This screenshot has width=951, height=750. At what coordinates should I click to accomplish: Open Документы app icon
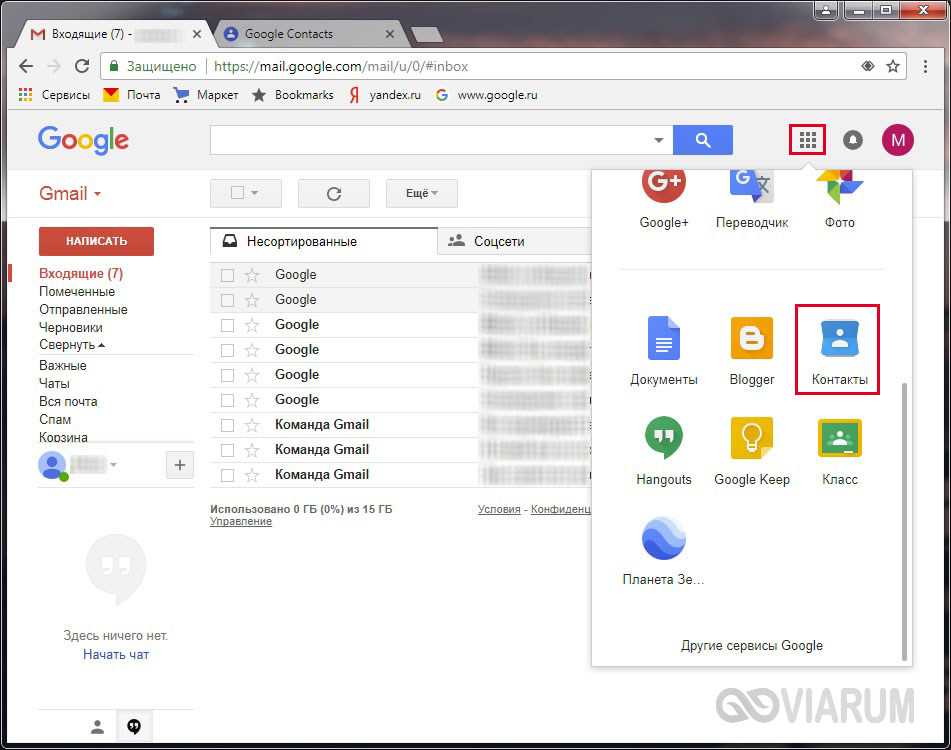pyautogui.click(x=664, y=349)
